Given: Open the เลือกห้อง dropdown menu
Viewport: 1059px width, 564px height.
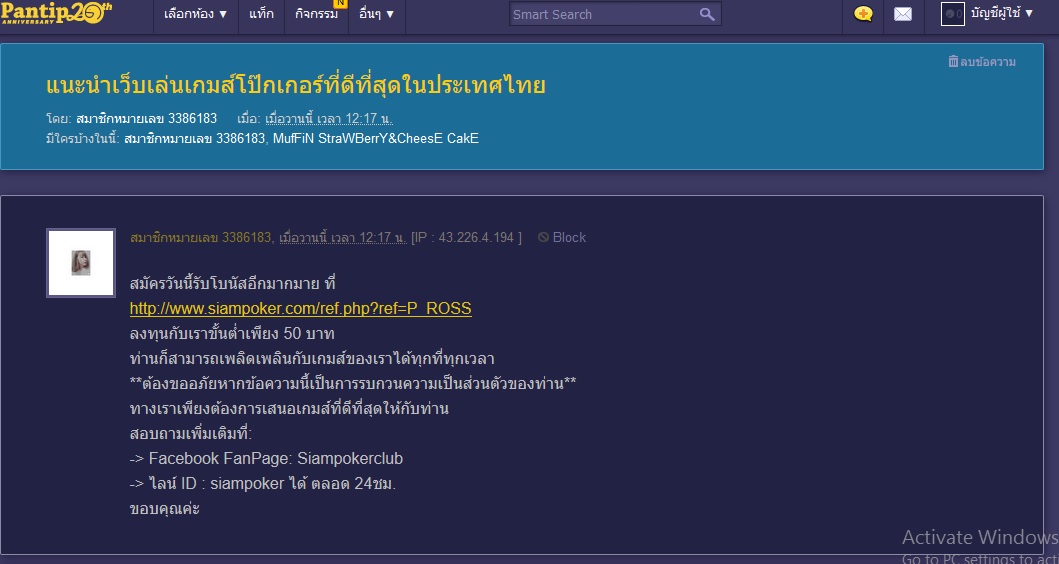Looking at the screenshot, I should tap(196, 14).
